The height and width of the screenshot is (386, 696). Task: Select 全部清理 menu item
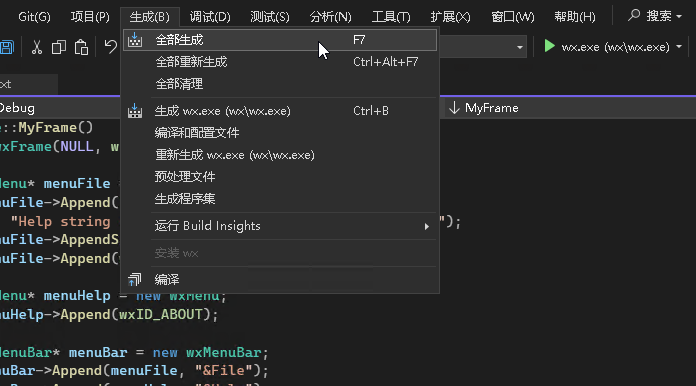[280, 84]
